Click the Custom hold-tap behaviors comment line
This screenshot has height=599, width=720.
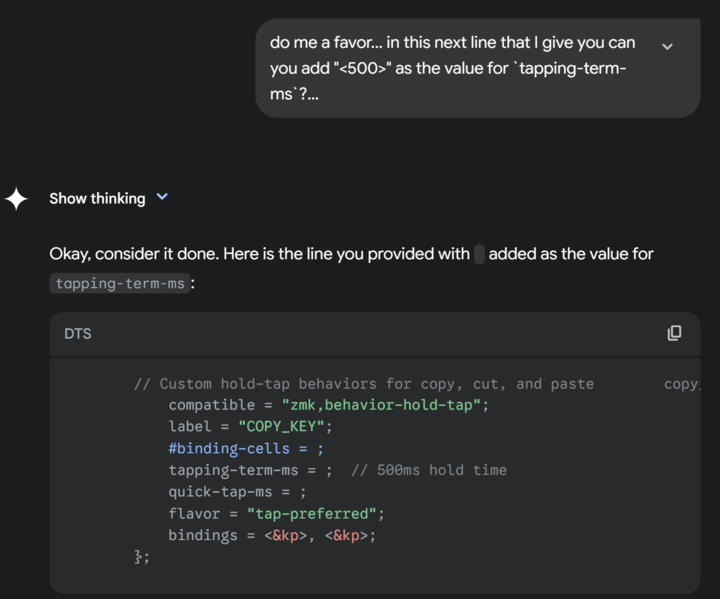[364, 384]
